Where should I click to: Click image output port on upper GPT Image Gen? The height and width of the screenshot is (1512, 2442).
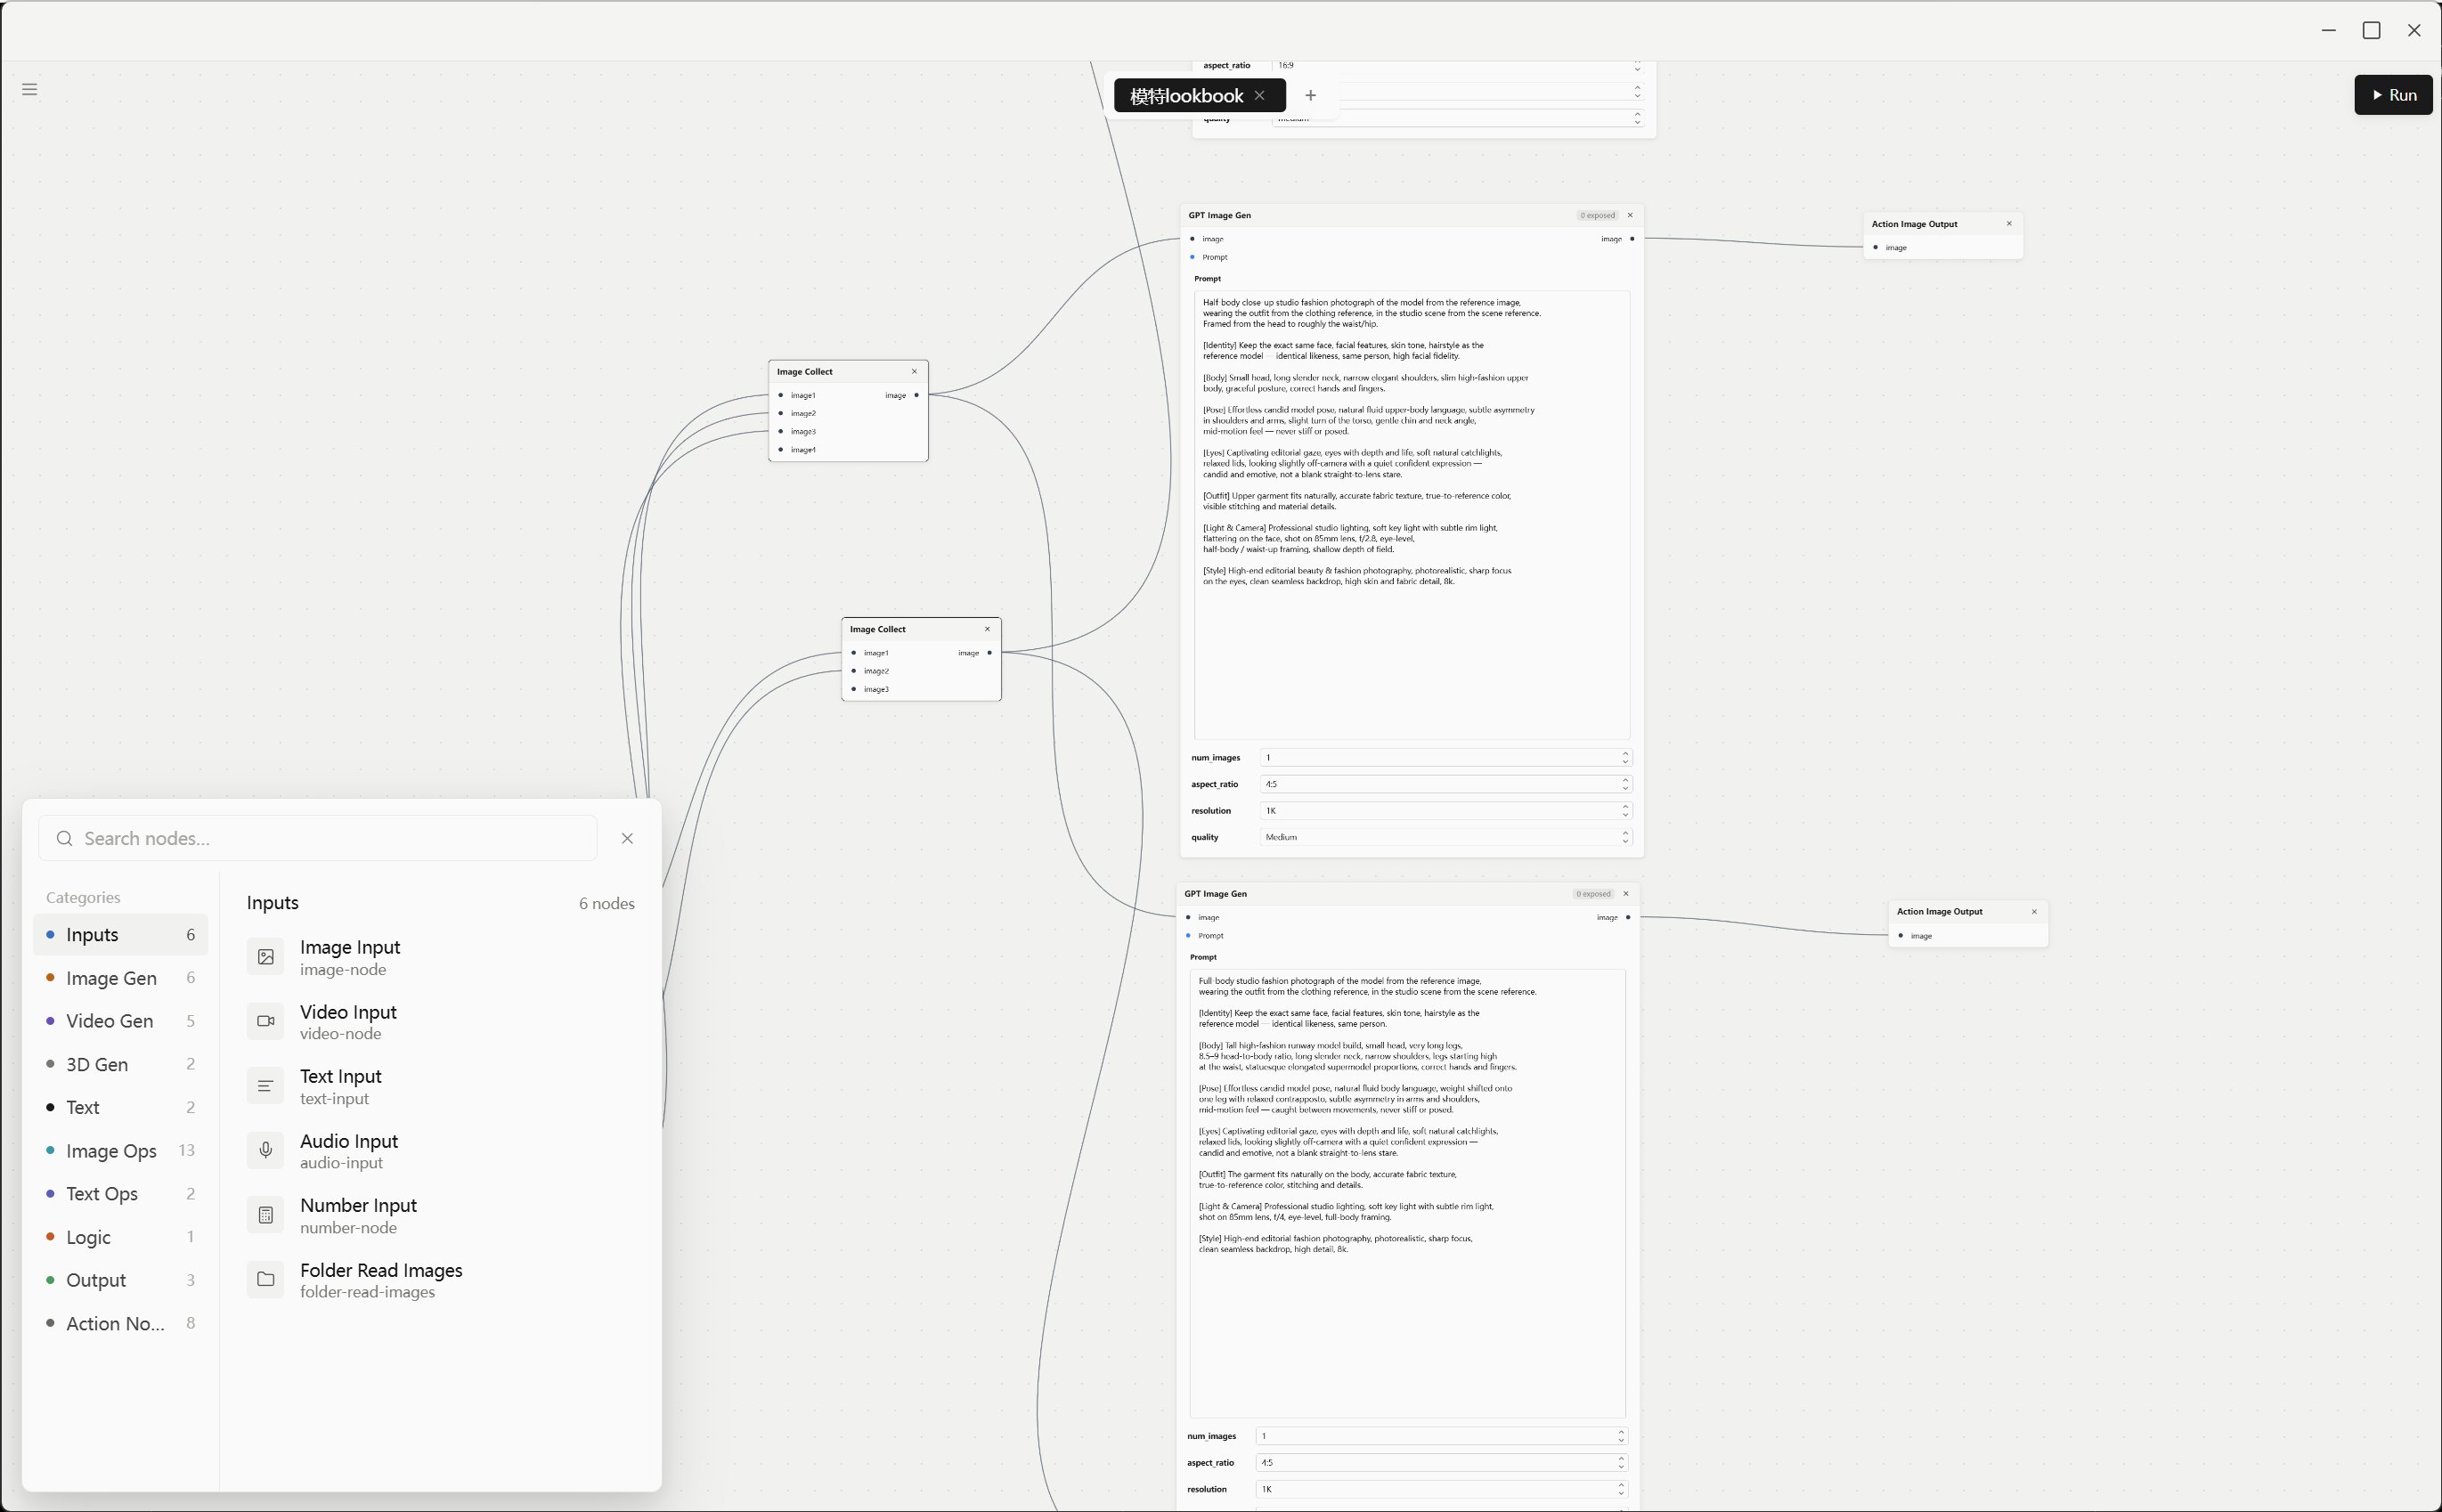point(1632,239)
